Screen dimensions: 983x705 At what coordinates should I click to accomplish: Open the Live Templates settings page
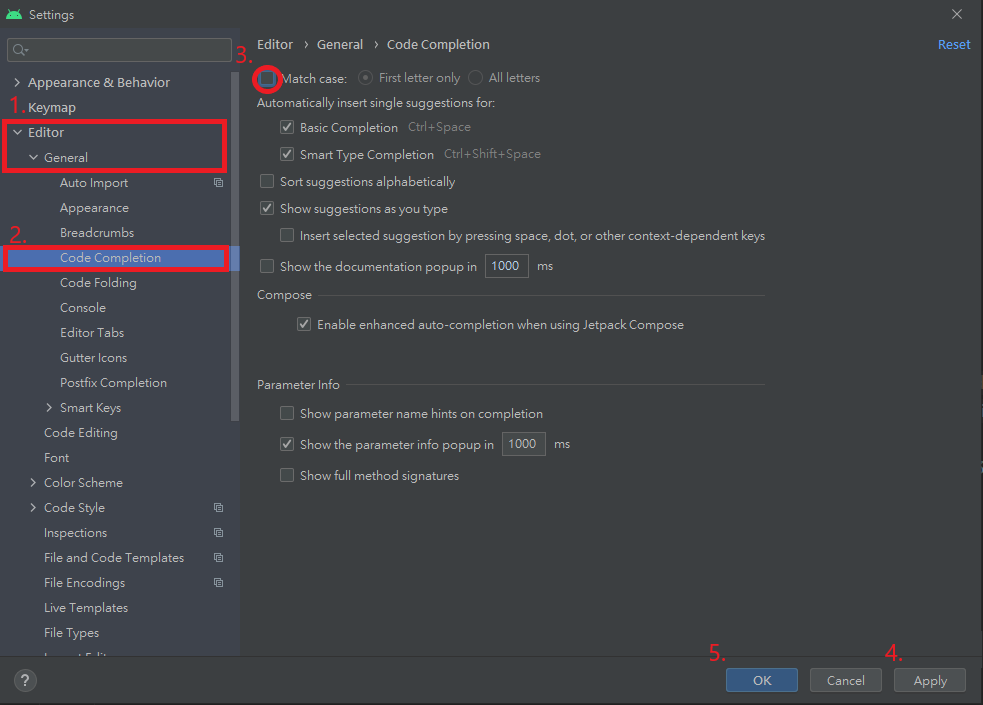click(x=86, y=608)
